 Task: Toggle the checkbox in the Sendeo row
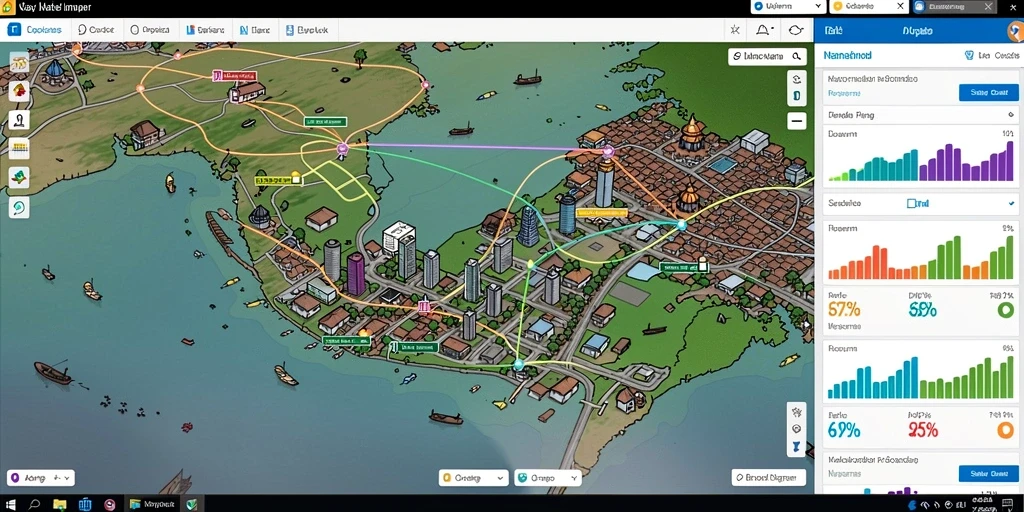tap(912, 204)
